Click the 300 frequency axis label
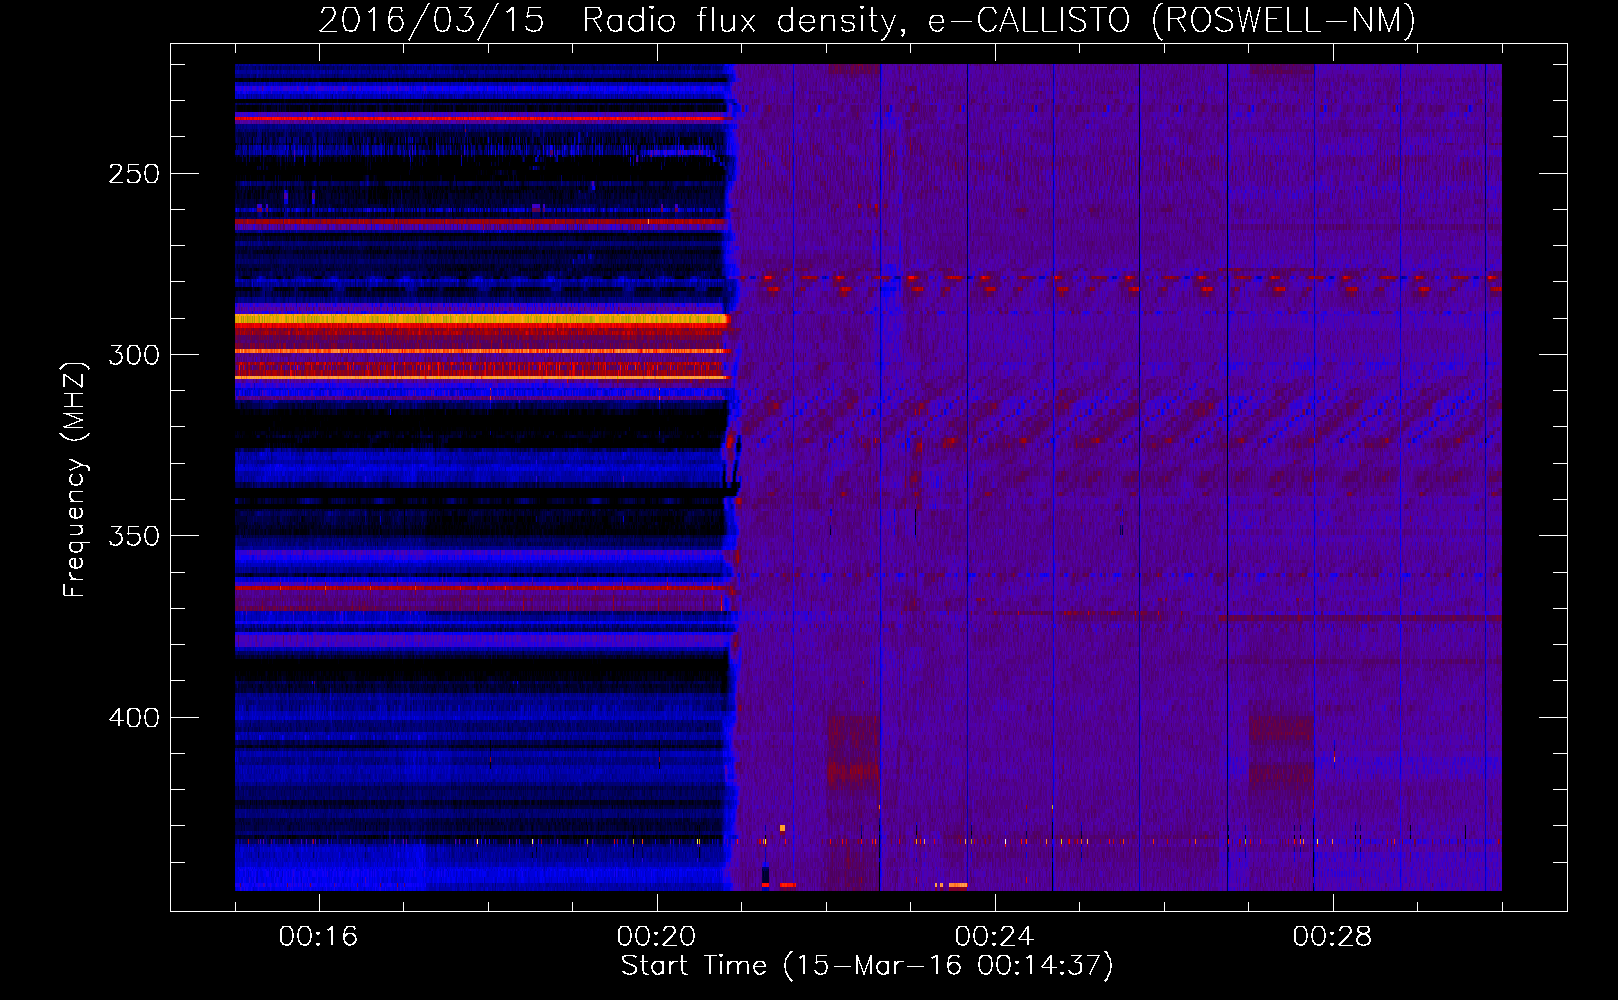This screenshot has width=1618, height=1000. click(x=134, y=355)
